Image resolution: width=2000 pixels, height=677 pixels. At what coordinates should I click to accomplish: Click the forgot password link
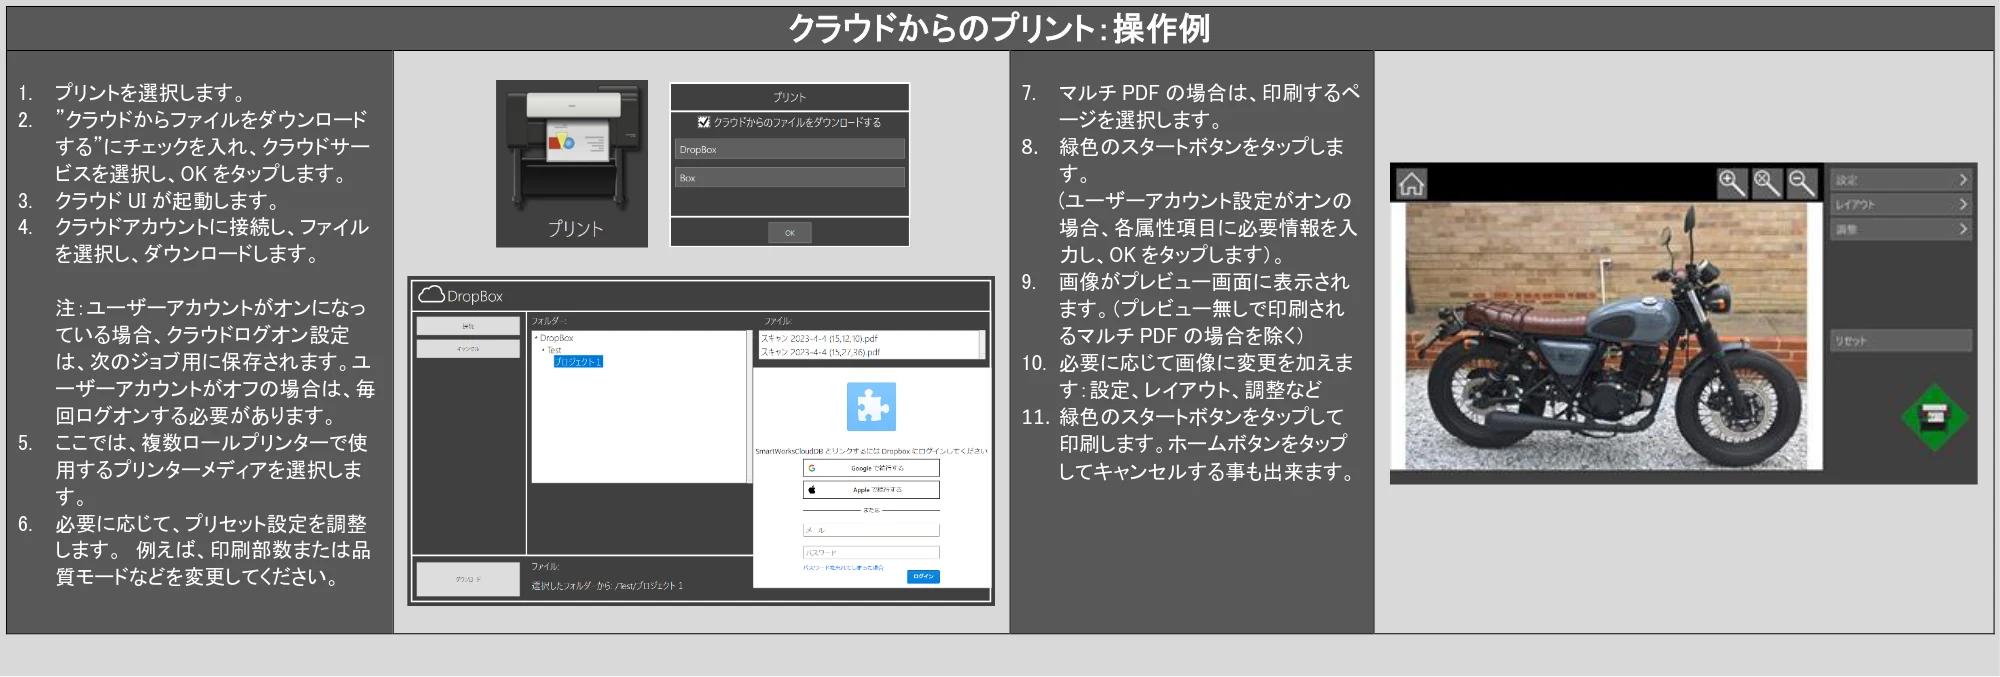coord(843,568)
